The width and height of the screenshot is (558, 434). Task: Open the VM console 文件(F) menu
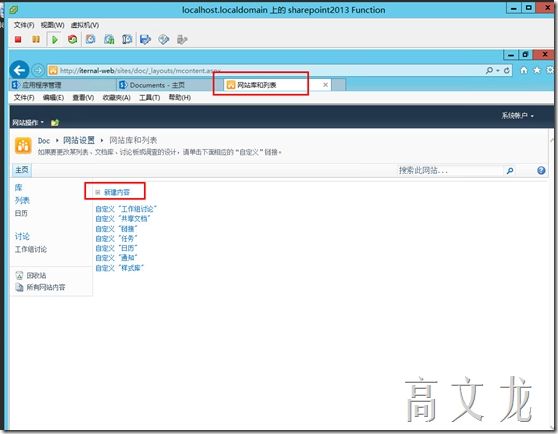(x=24, y=25)
